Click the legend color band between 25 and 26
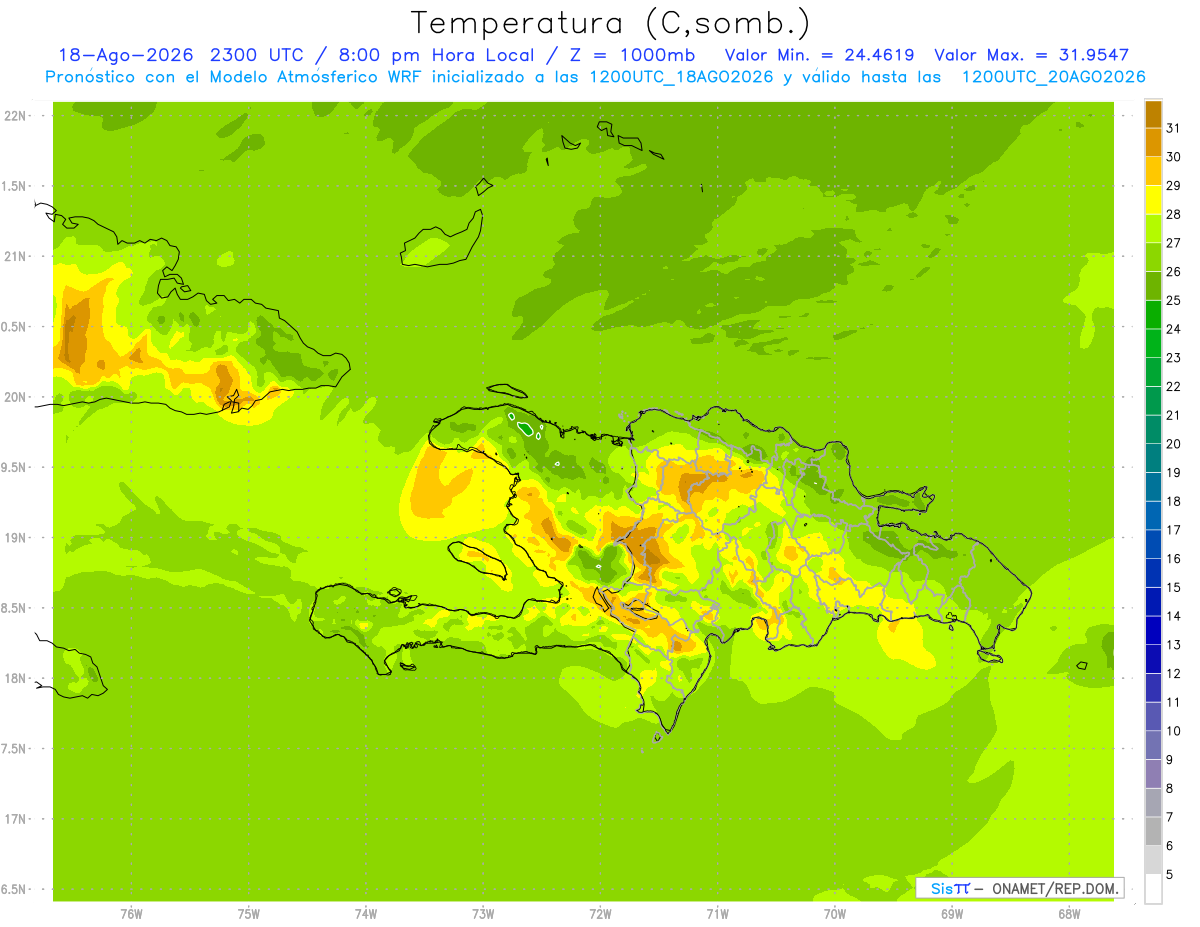 1153,286
